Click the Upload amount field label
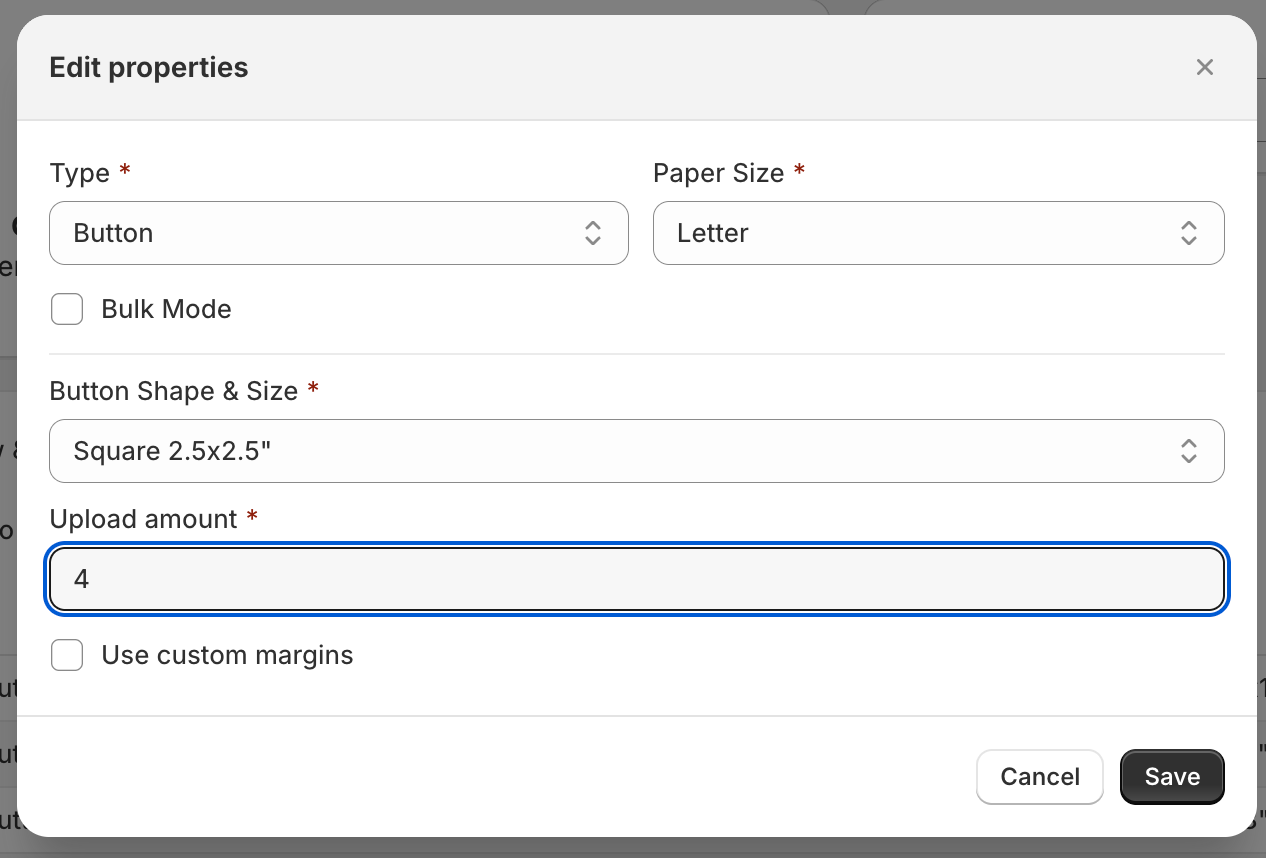Viewport: 1266px width, 858px height. (143, 519)
